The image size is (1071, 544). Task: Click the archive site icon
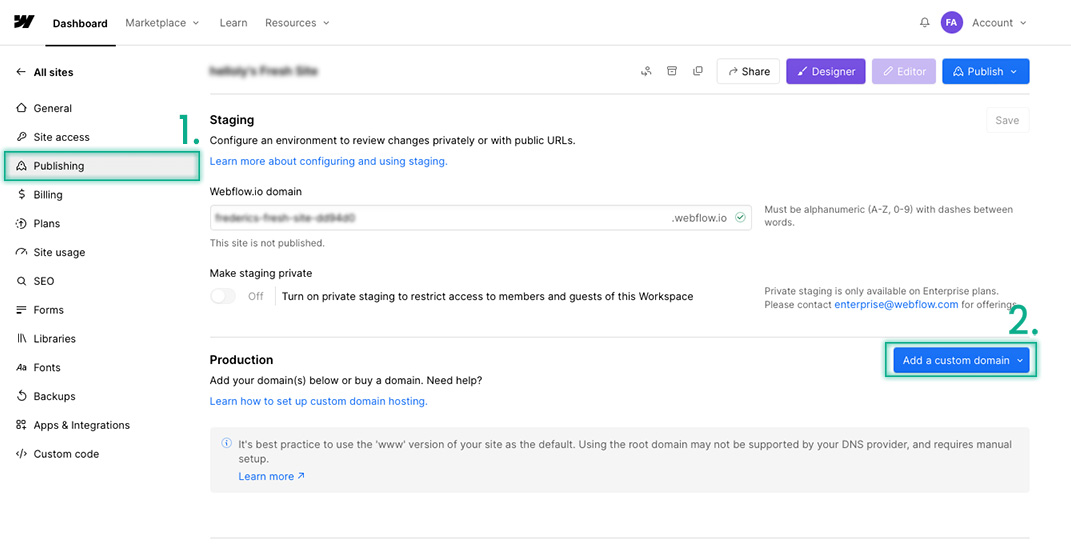pyautogui.click(x=671, y=71)
